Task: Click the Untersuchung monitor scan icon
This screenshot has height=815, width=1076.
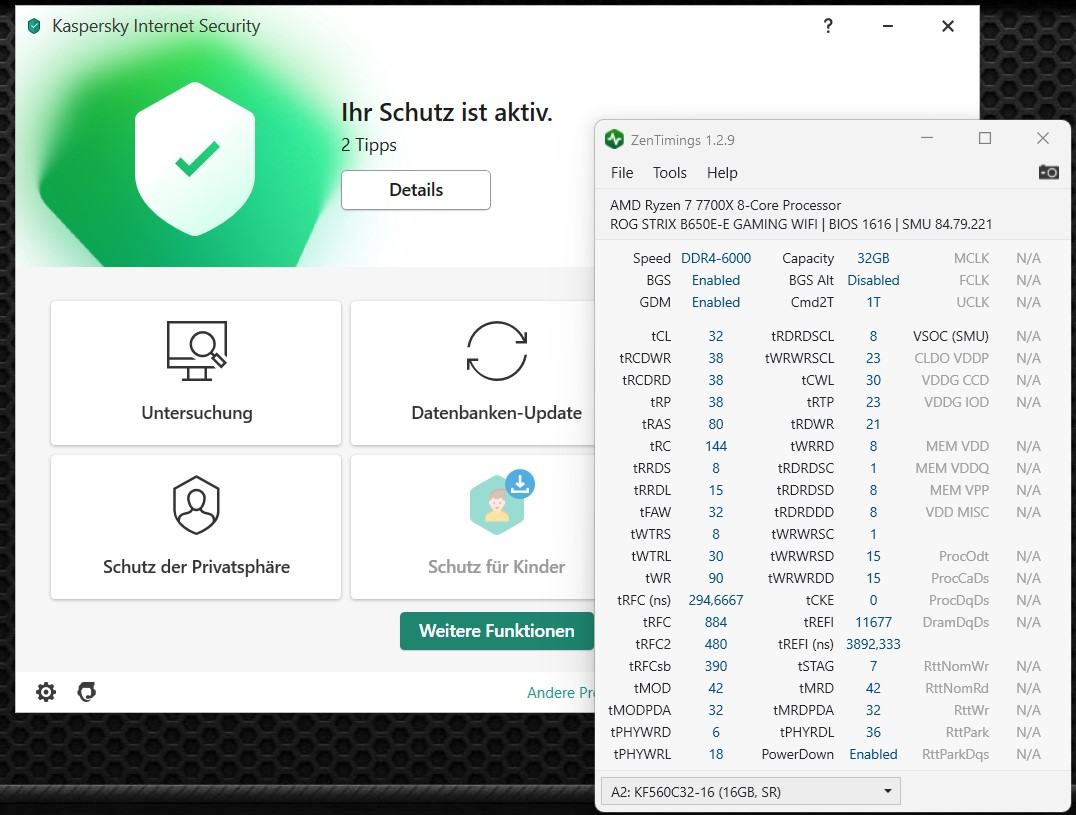Action: click(197, 351)
